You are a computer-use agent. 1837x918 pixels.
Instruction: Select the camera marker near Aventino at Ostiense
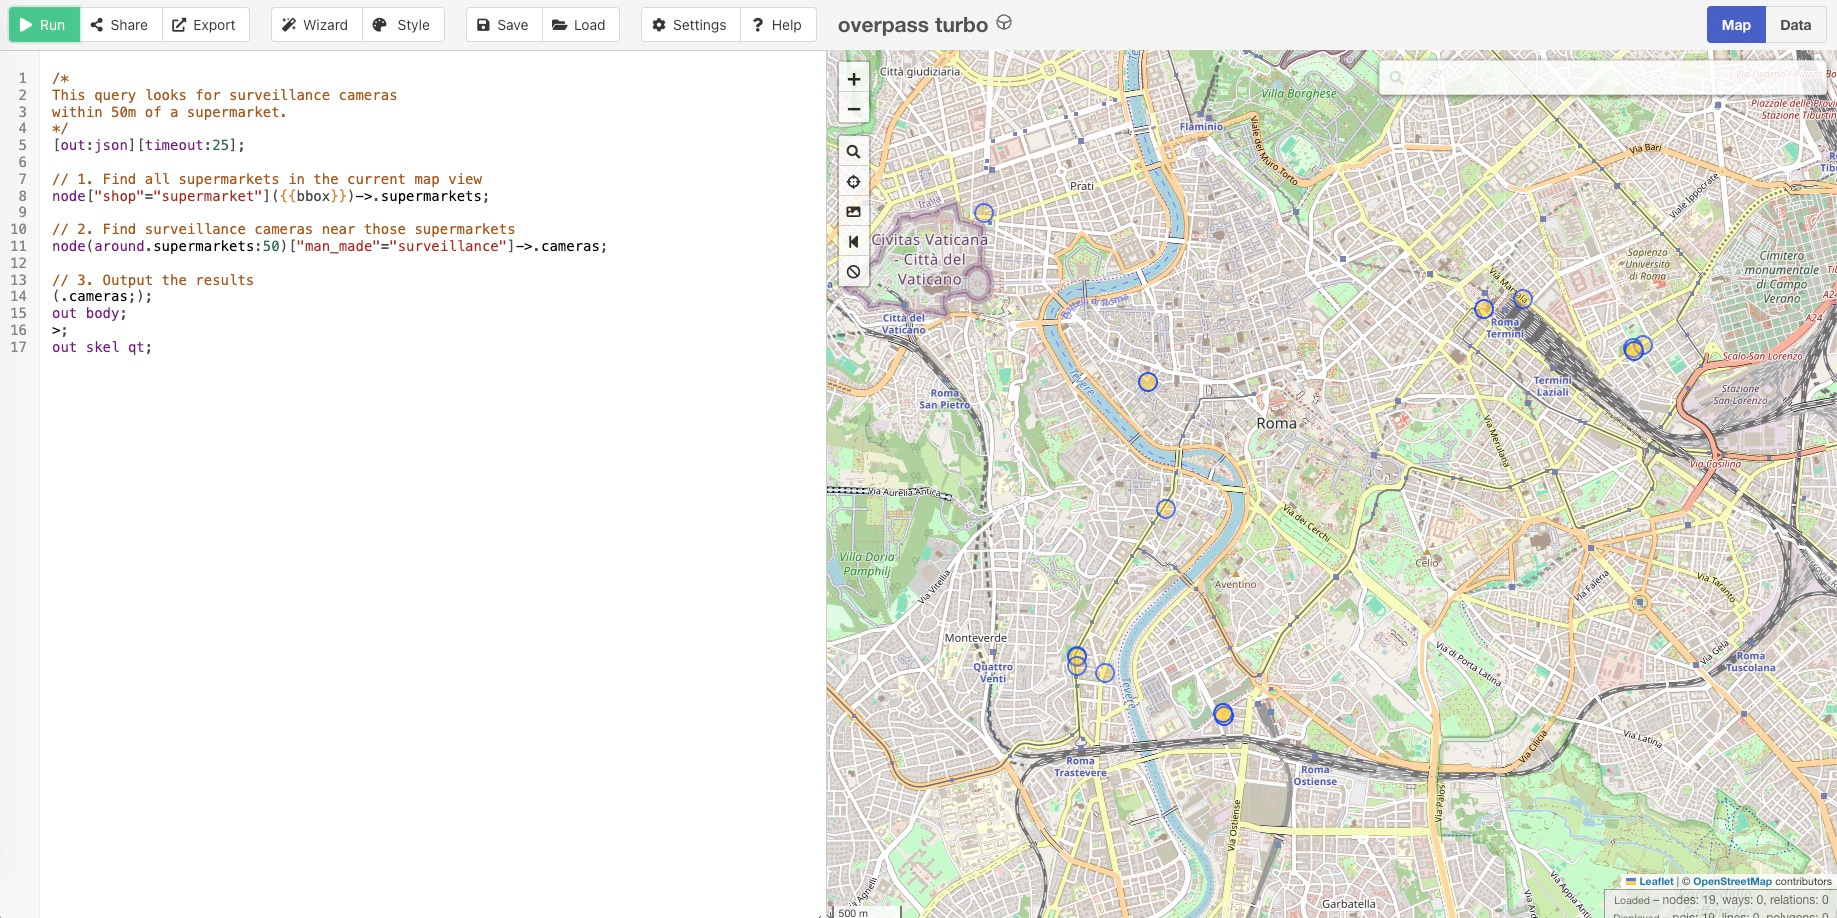click(1223, 714)
